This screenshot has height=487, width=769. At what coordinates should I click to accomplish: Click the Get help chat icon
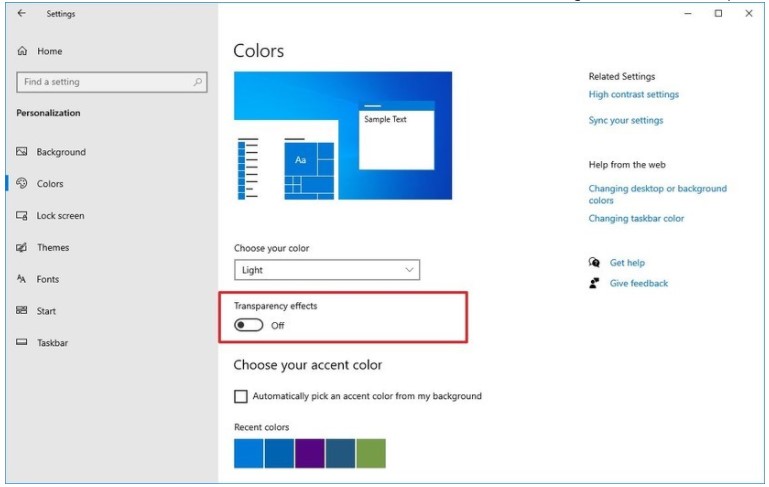(594, 262)
